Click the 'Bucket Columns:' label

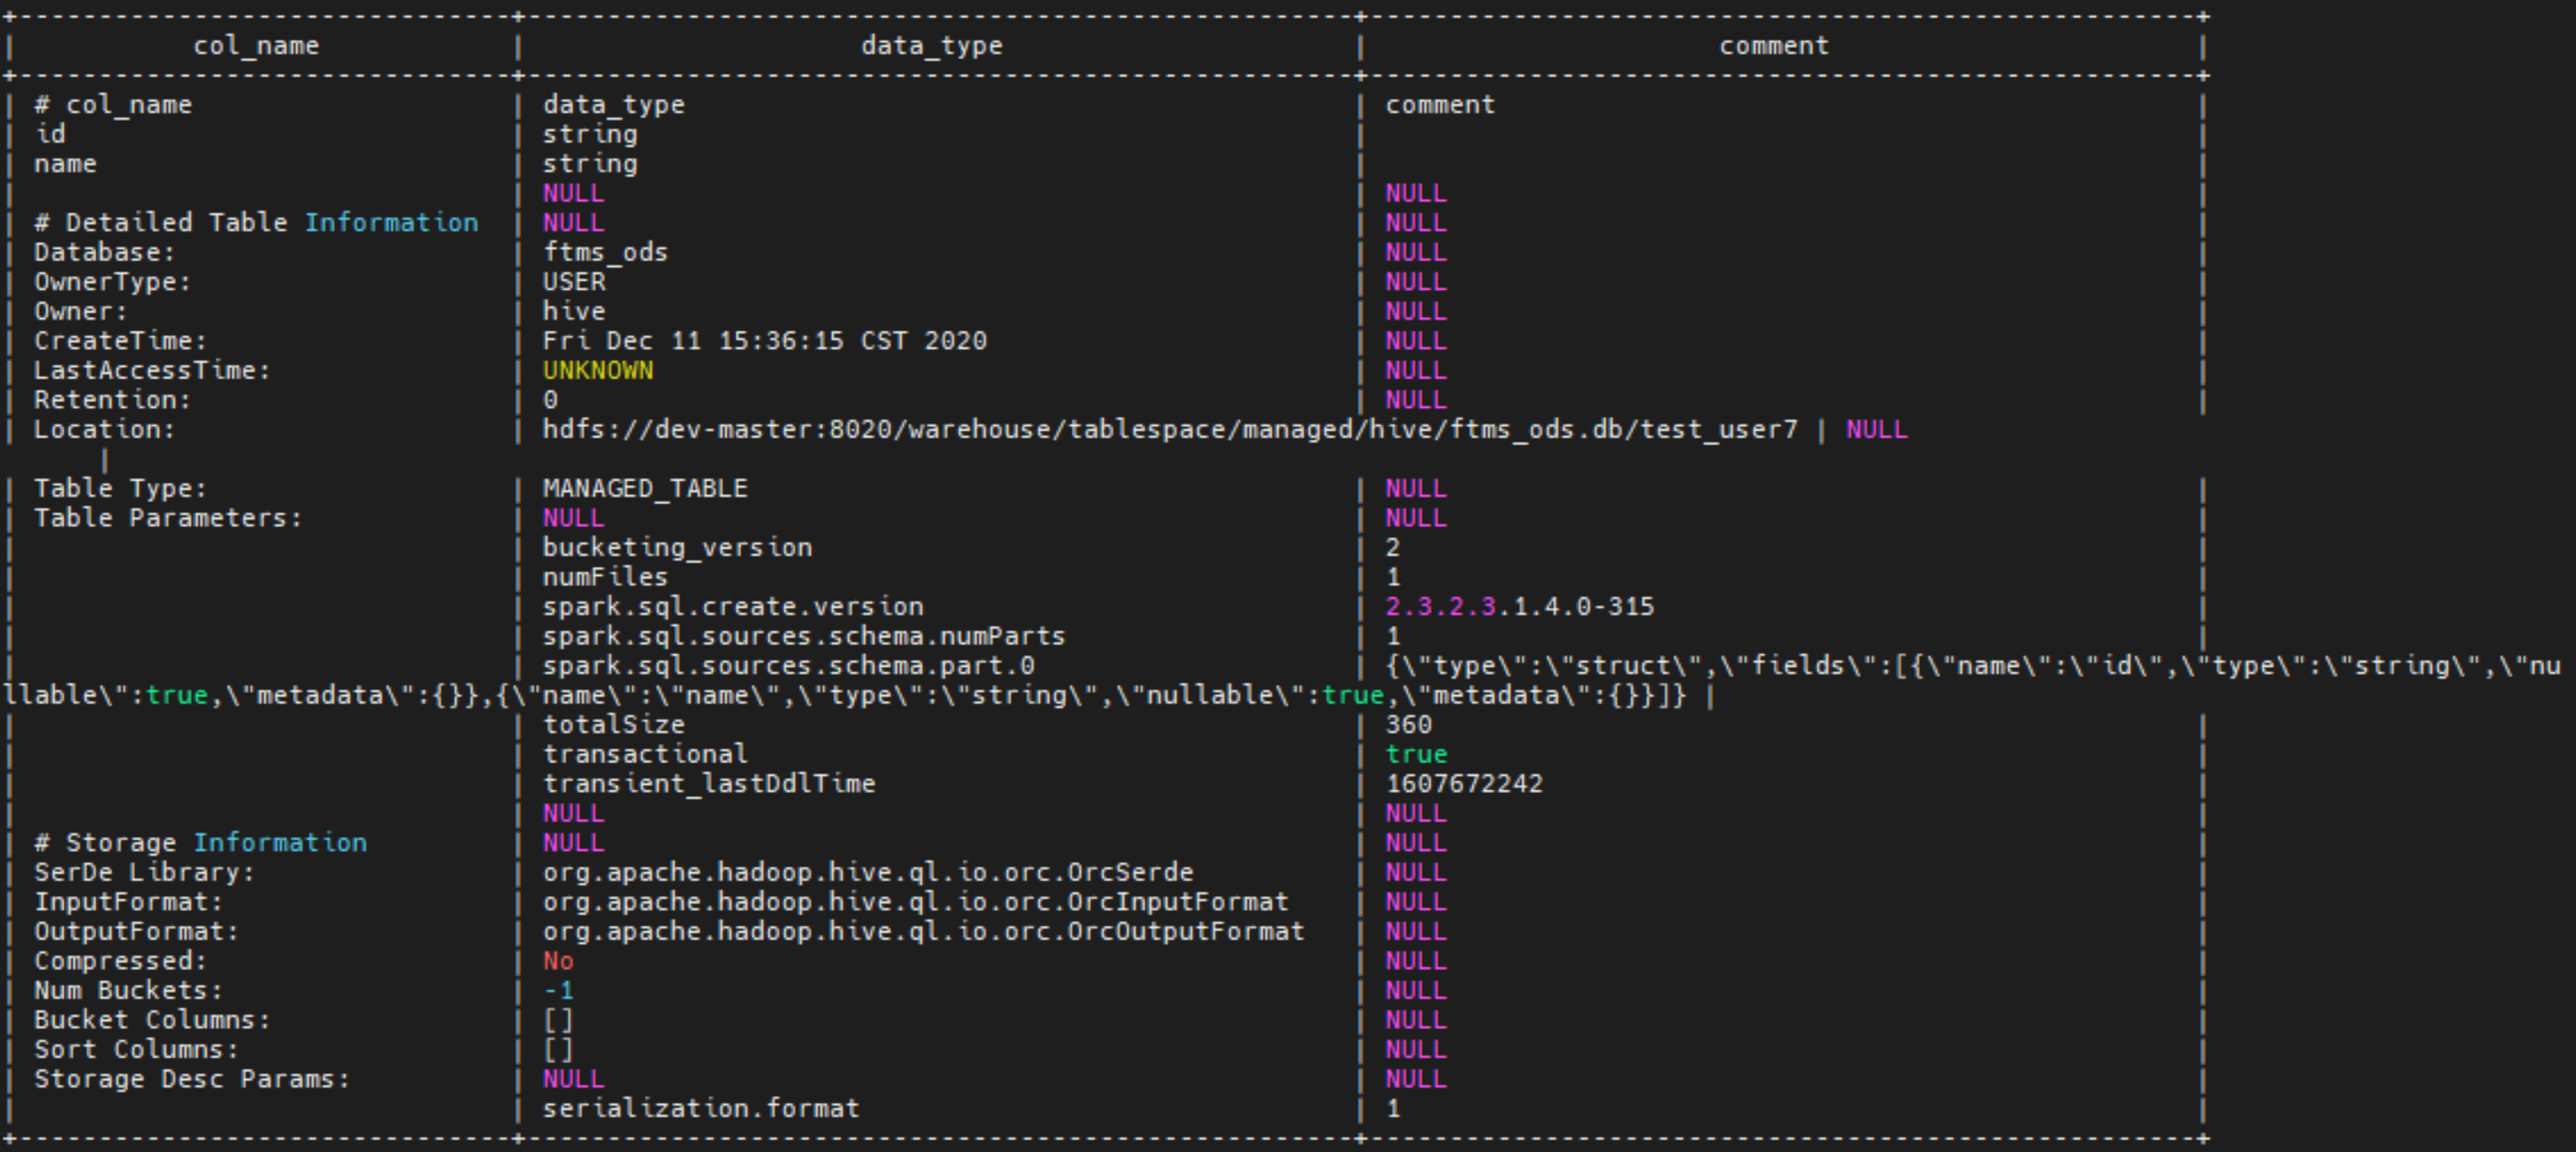tap(152, 1020)
